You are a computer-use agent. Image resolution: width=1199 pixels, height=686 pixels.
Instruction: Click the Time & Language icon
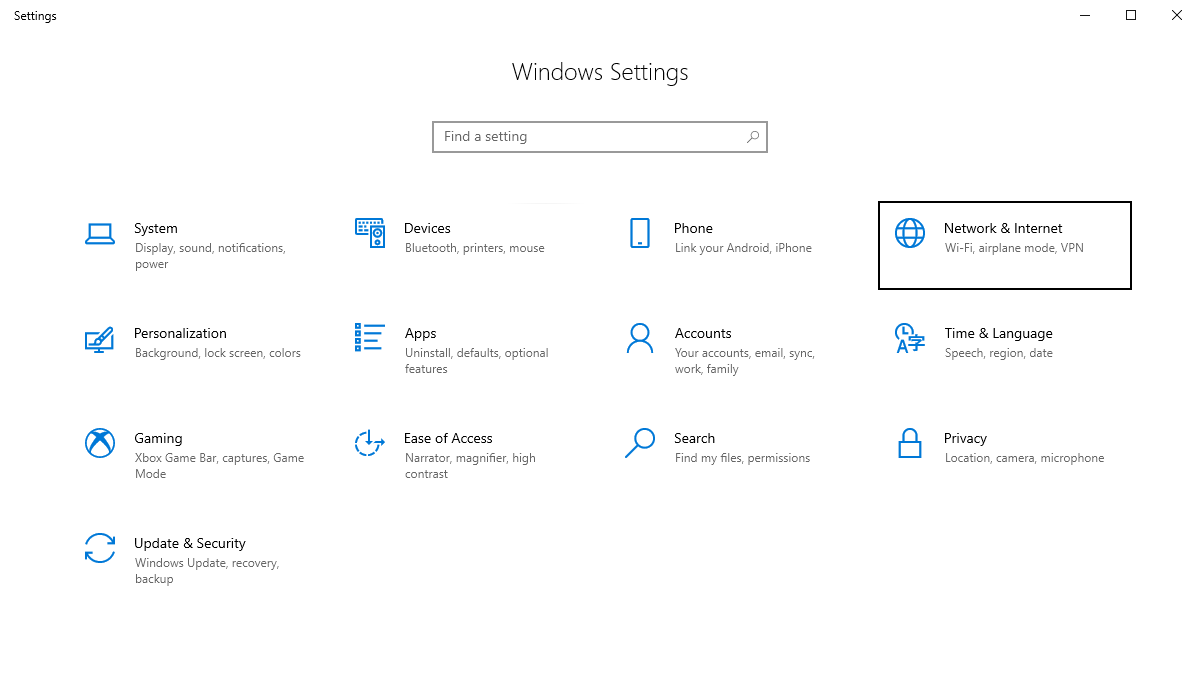tap(909, 340)
